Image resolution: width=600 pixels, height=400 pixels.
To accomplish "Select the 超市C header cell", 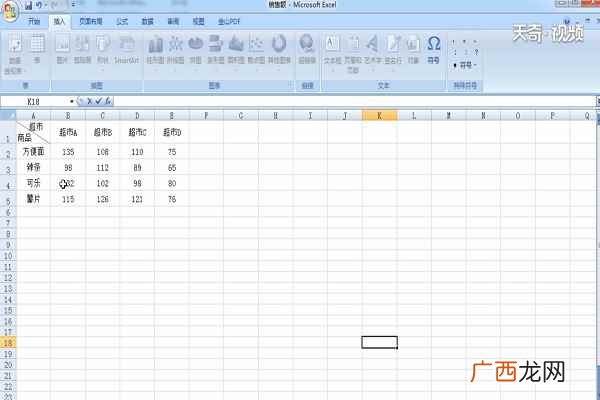I will (x=137, y=132).
